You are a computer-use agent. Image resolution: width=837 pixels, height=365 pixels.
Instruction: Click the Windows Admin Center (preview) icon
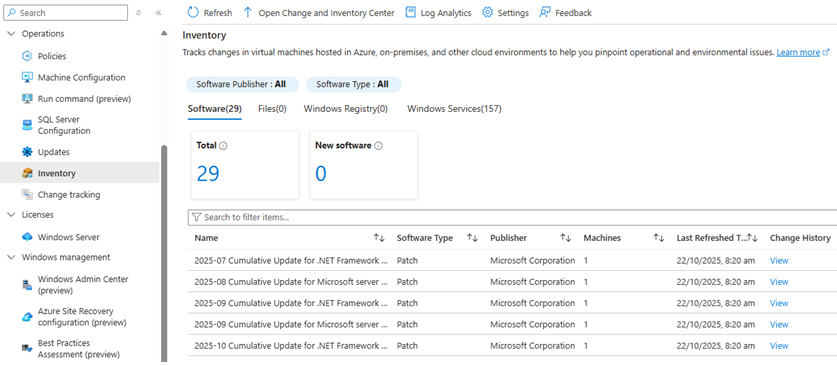[27, 285]
